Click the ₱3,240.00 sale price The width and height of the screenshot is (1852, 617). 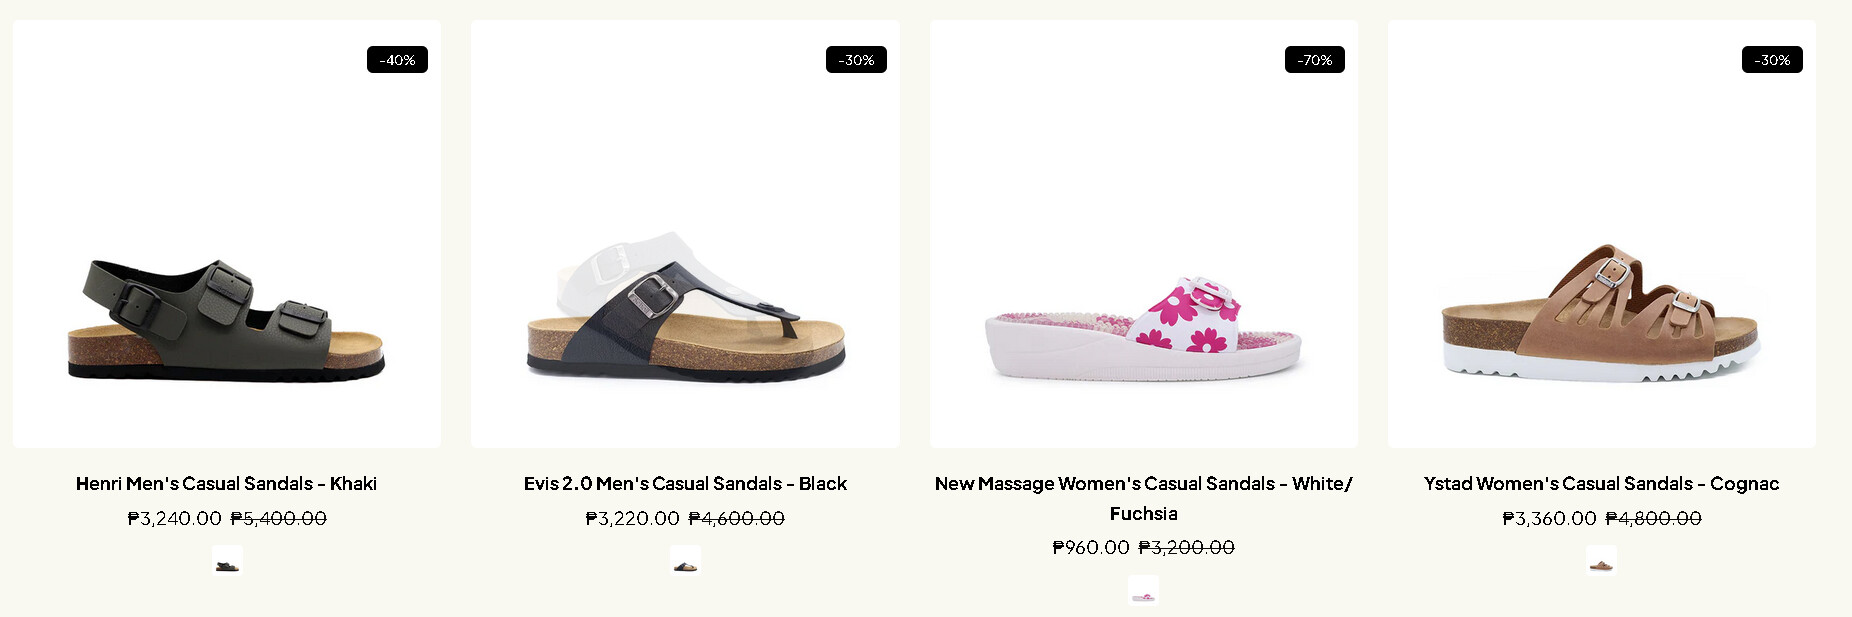click(x=175, y=519)
